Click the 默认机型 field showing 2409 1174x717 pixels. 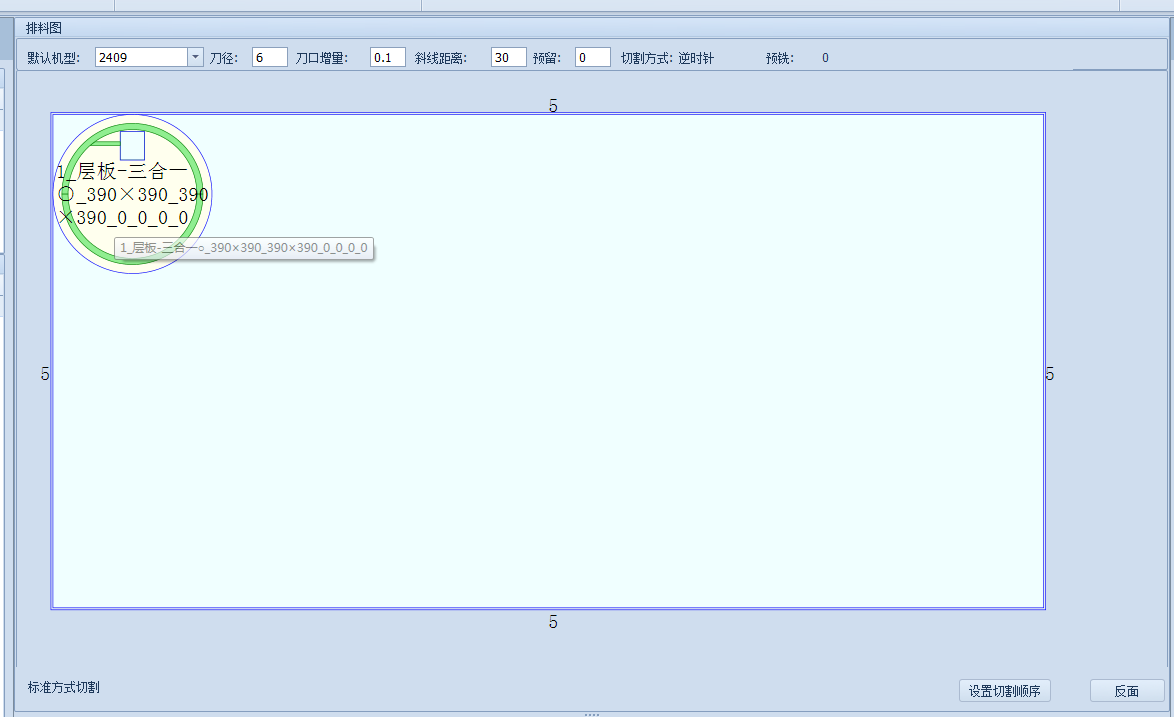point(141,58)
